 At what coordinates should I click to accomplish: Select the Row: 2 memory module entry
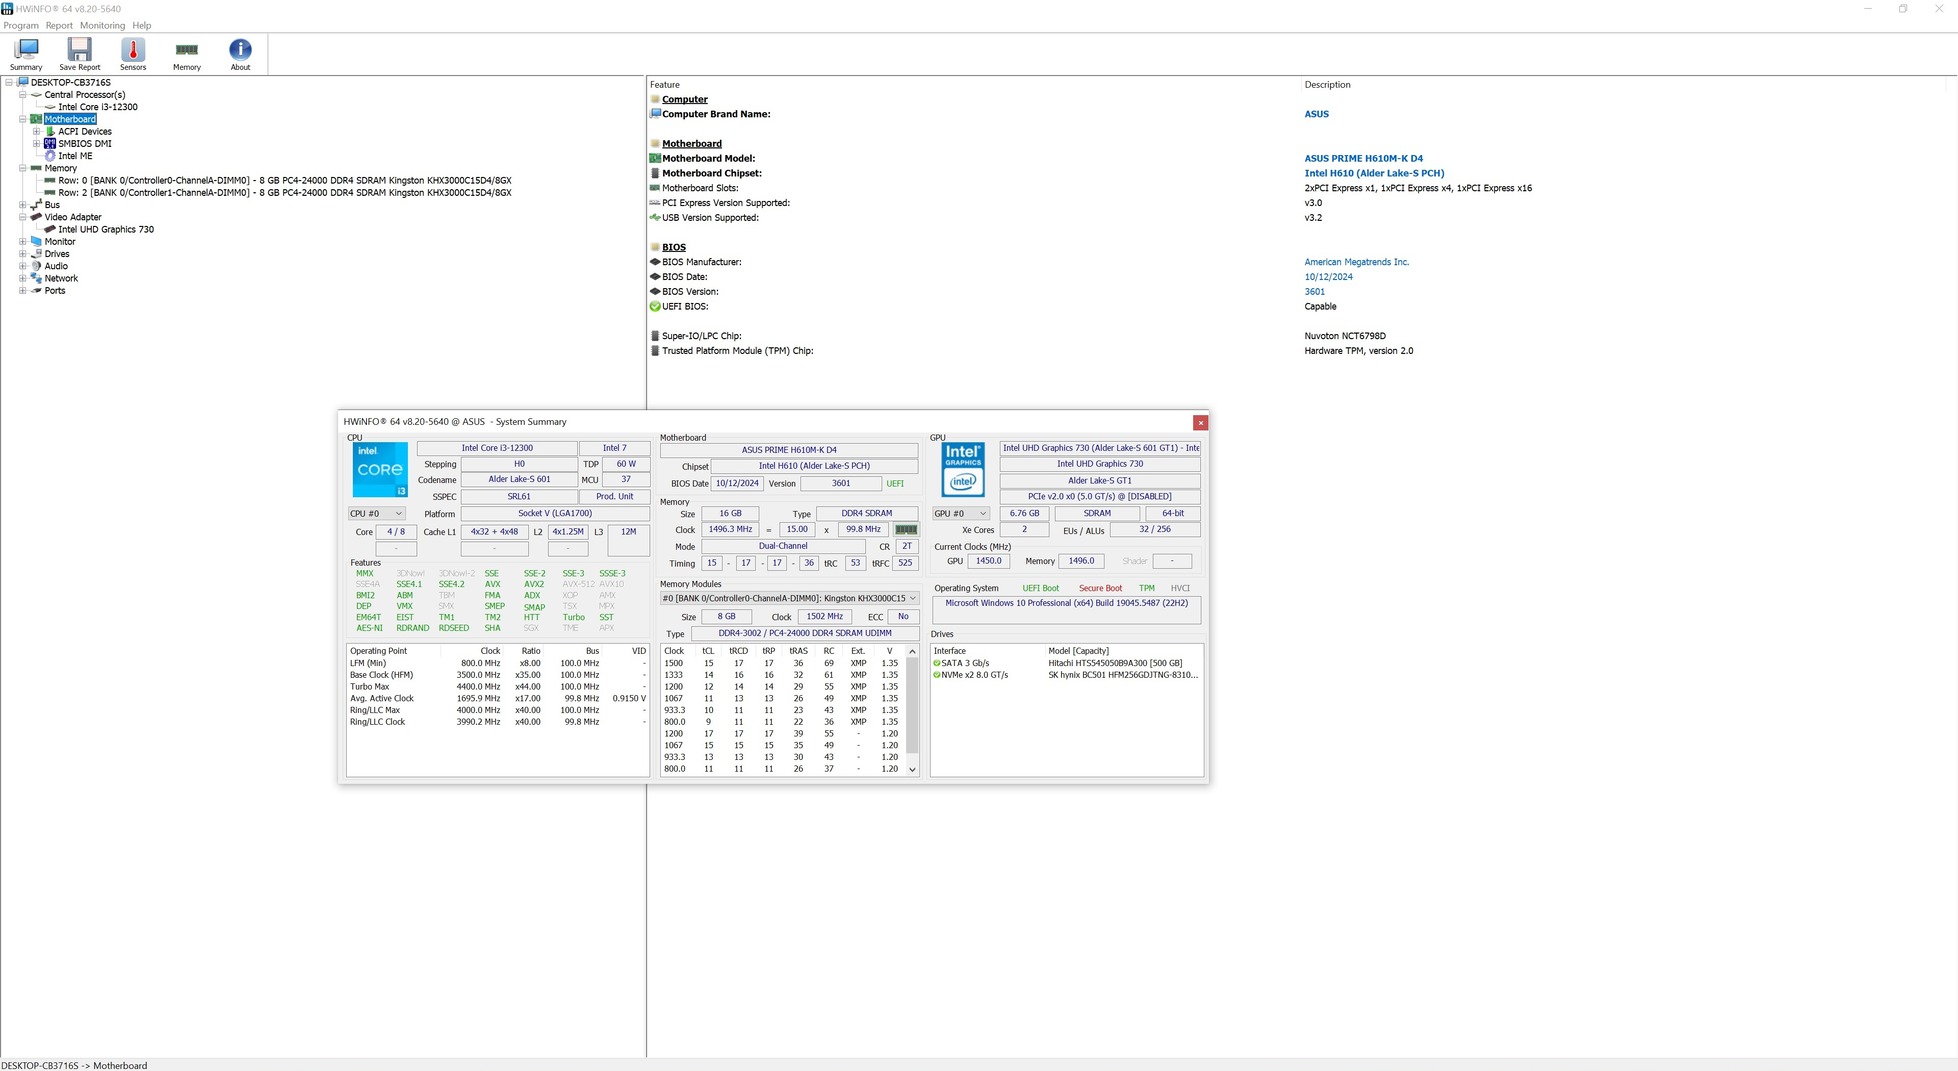(x=285, y=193)
